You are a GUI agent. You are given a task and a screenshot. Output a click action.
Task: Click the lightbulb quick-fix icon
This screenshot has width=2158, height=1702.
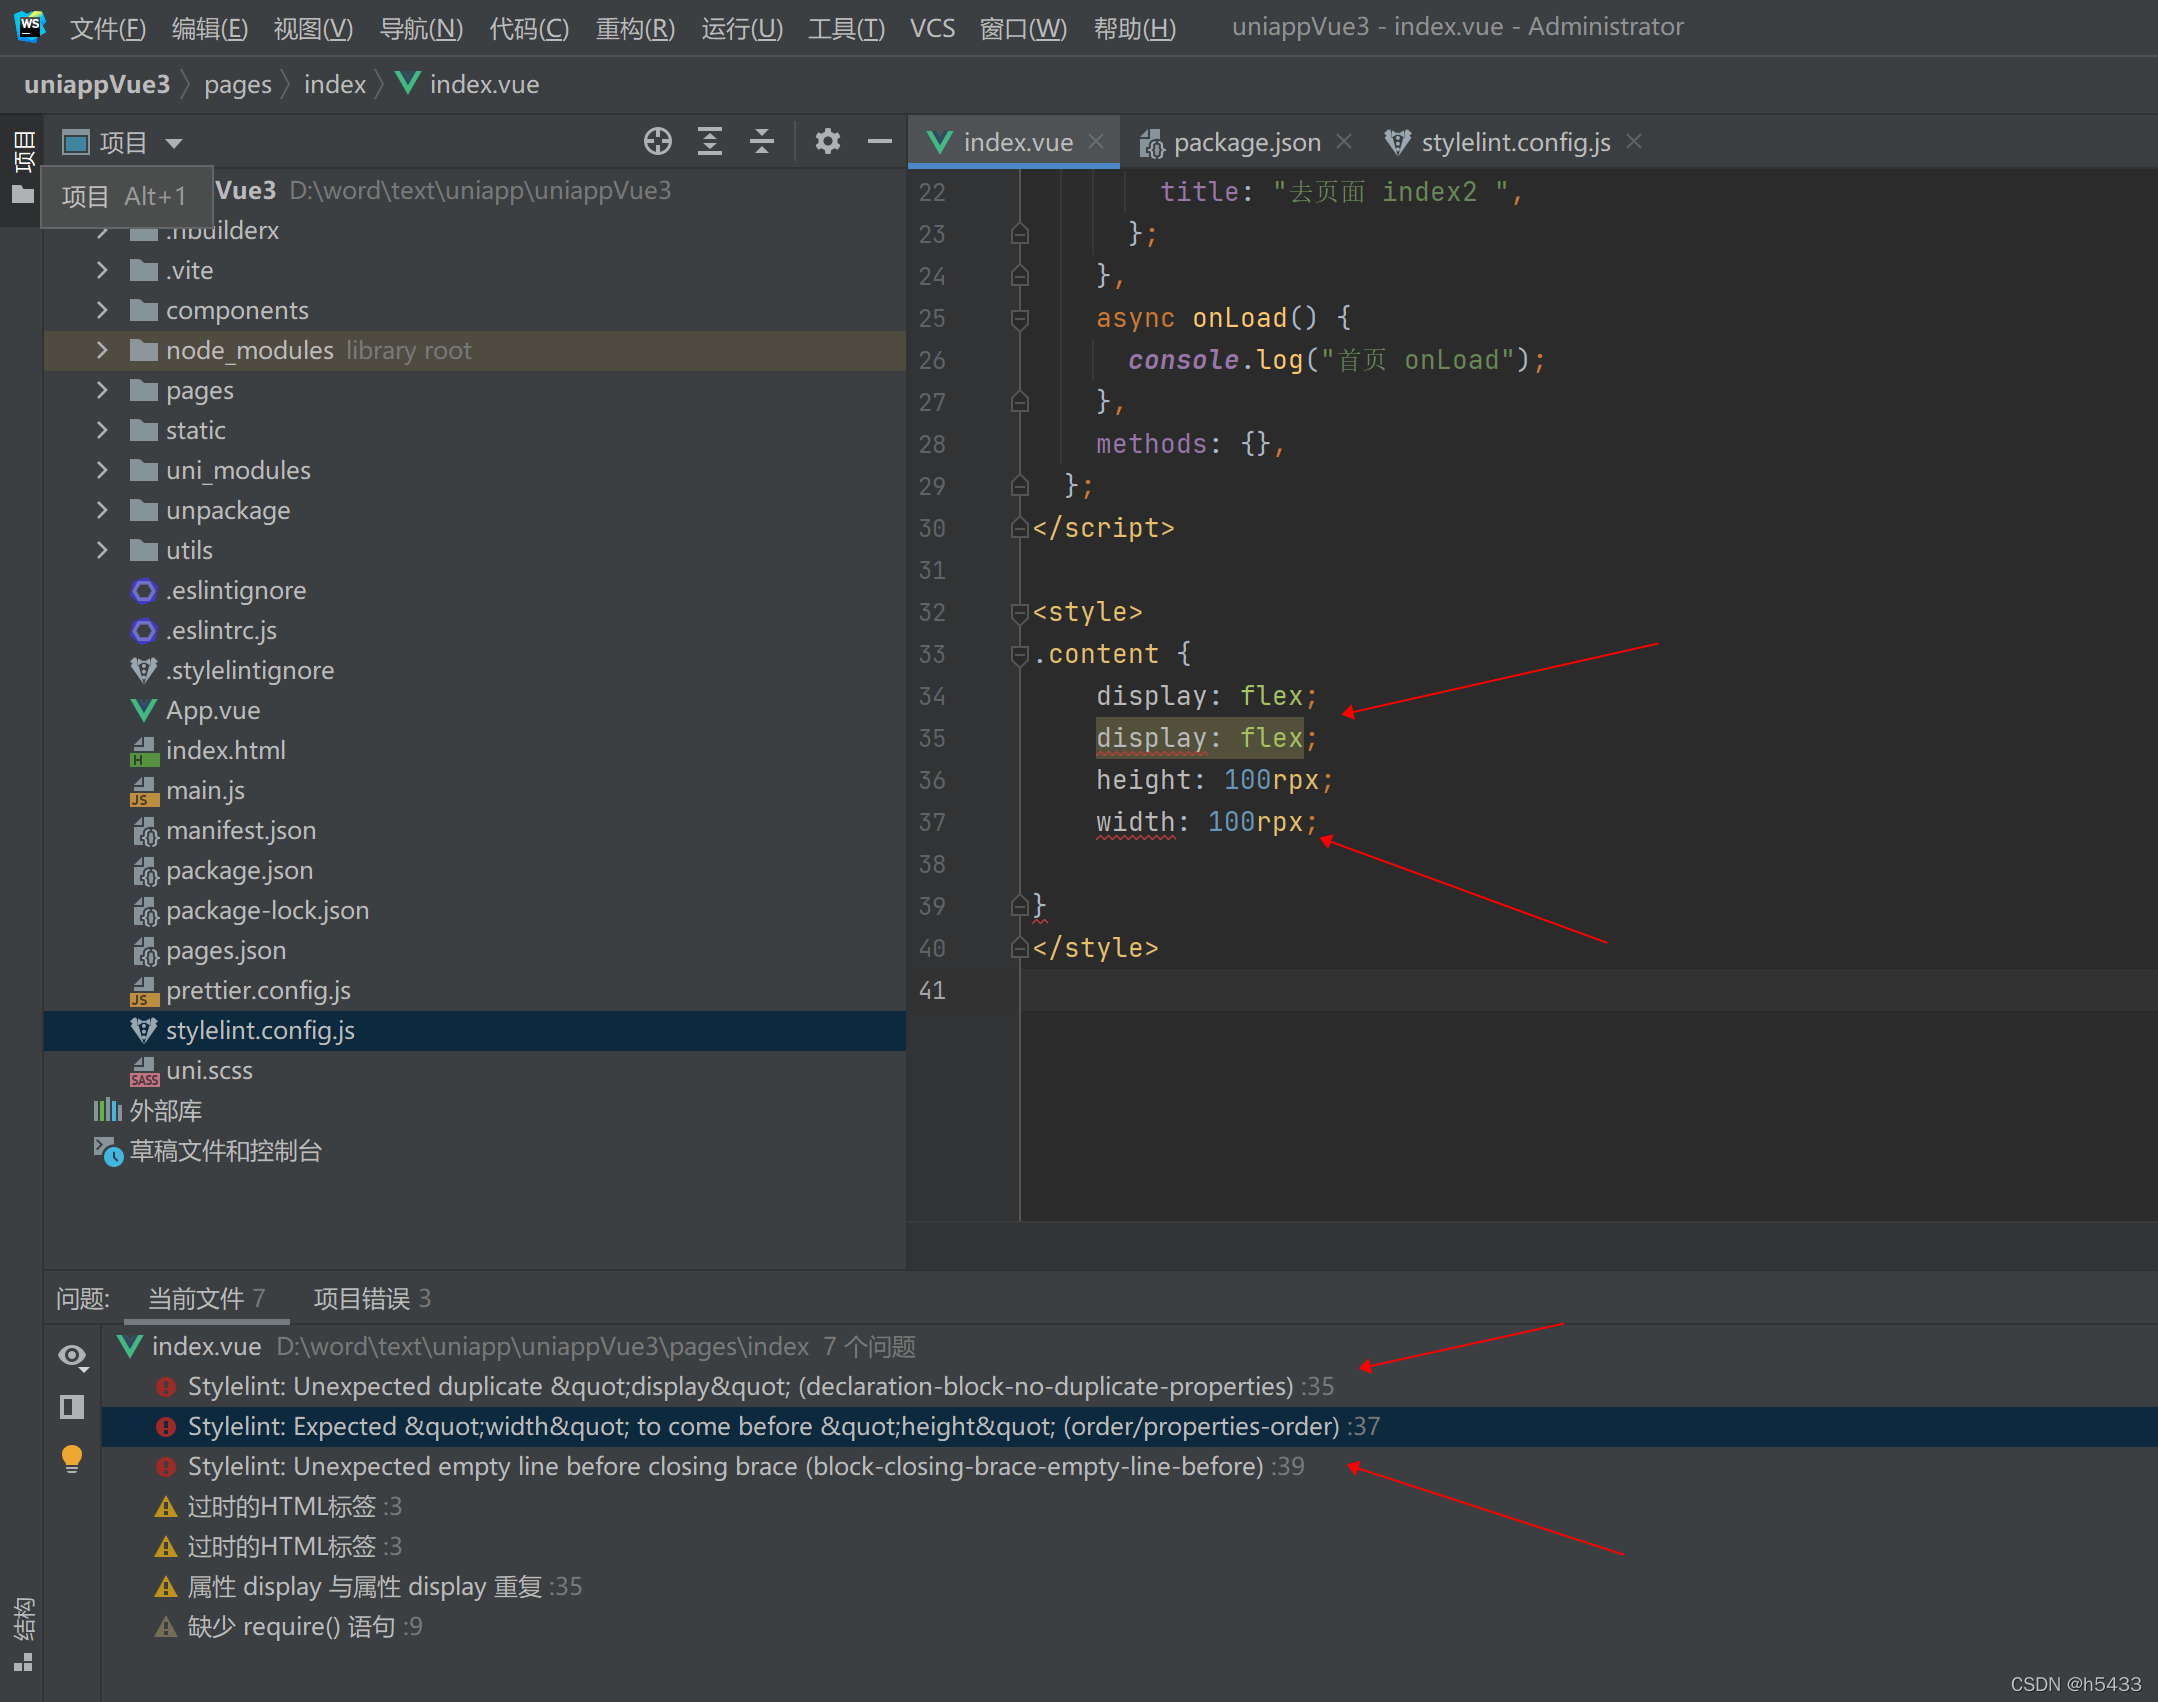[x=72, y=1458]
